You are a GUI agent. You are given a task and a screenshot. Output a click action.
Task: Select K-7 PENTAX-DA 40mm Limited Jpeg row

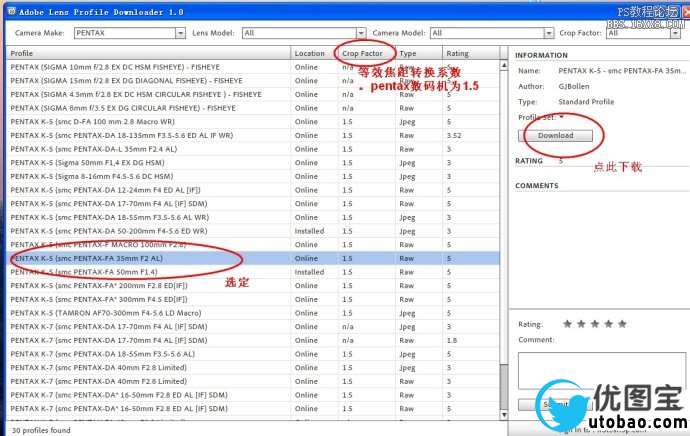pyautogui.click(x=253, y=367)
